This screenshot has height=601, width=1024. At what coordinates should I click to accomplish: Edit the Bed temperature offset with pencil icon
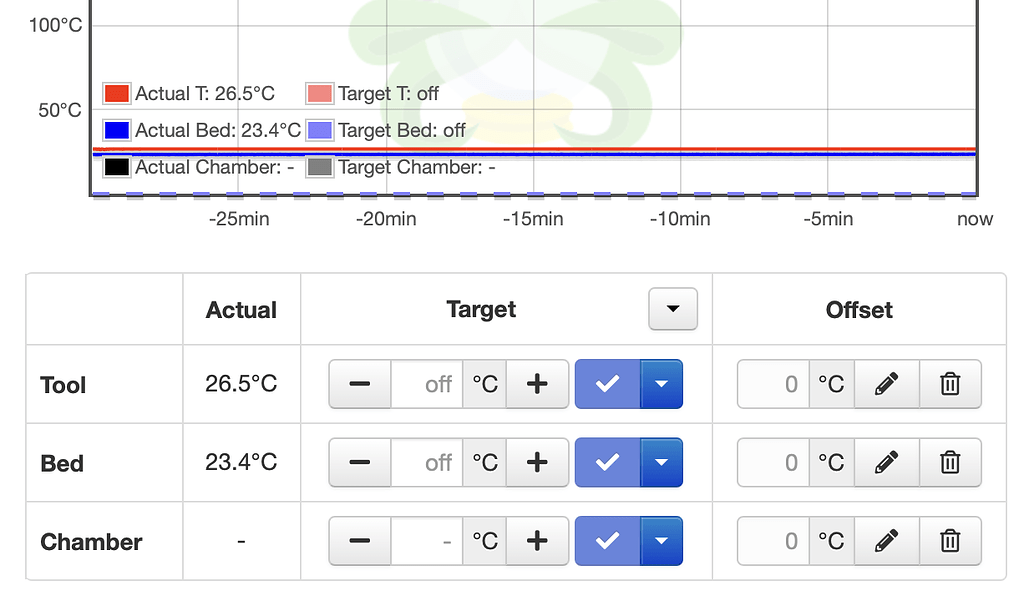click(886, 463)
